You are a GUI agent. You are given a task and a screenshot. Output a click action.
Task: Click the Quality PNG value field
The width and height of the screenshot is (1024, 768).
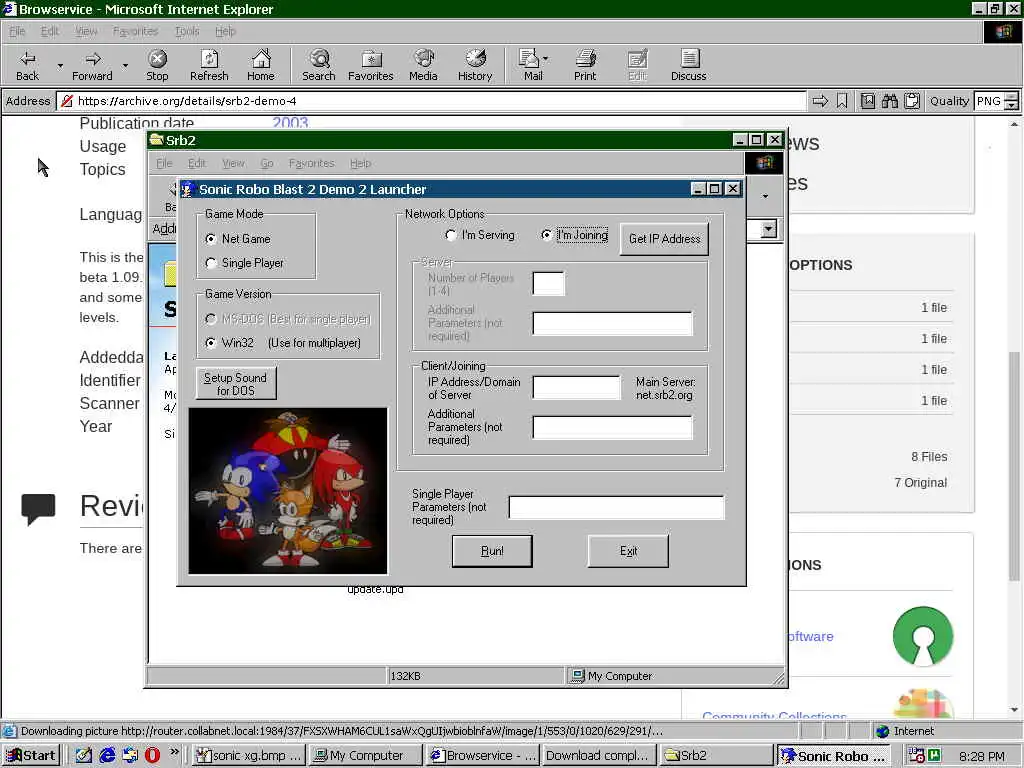tap(989, 101)
